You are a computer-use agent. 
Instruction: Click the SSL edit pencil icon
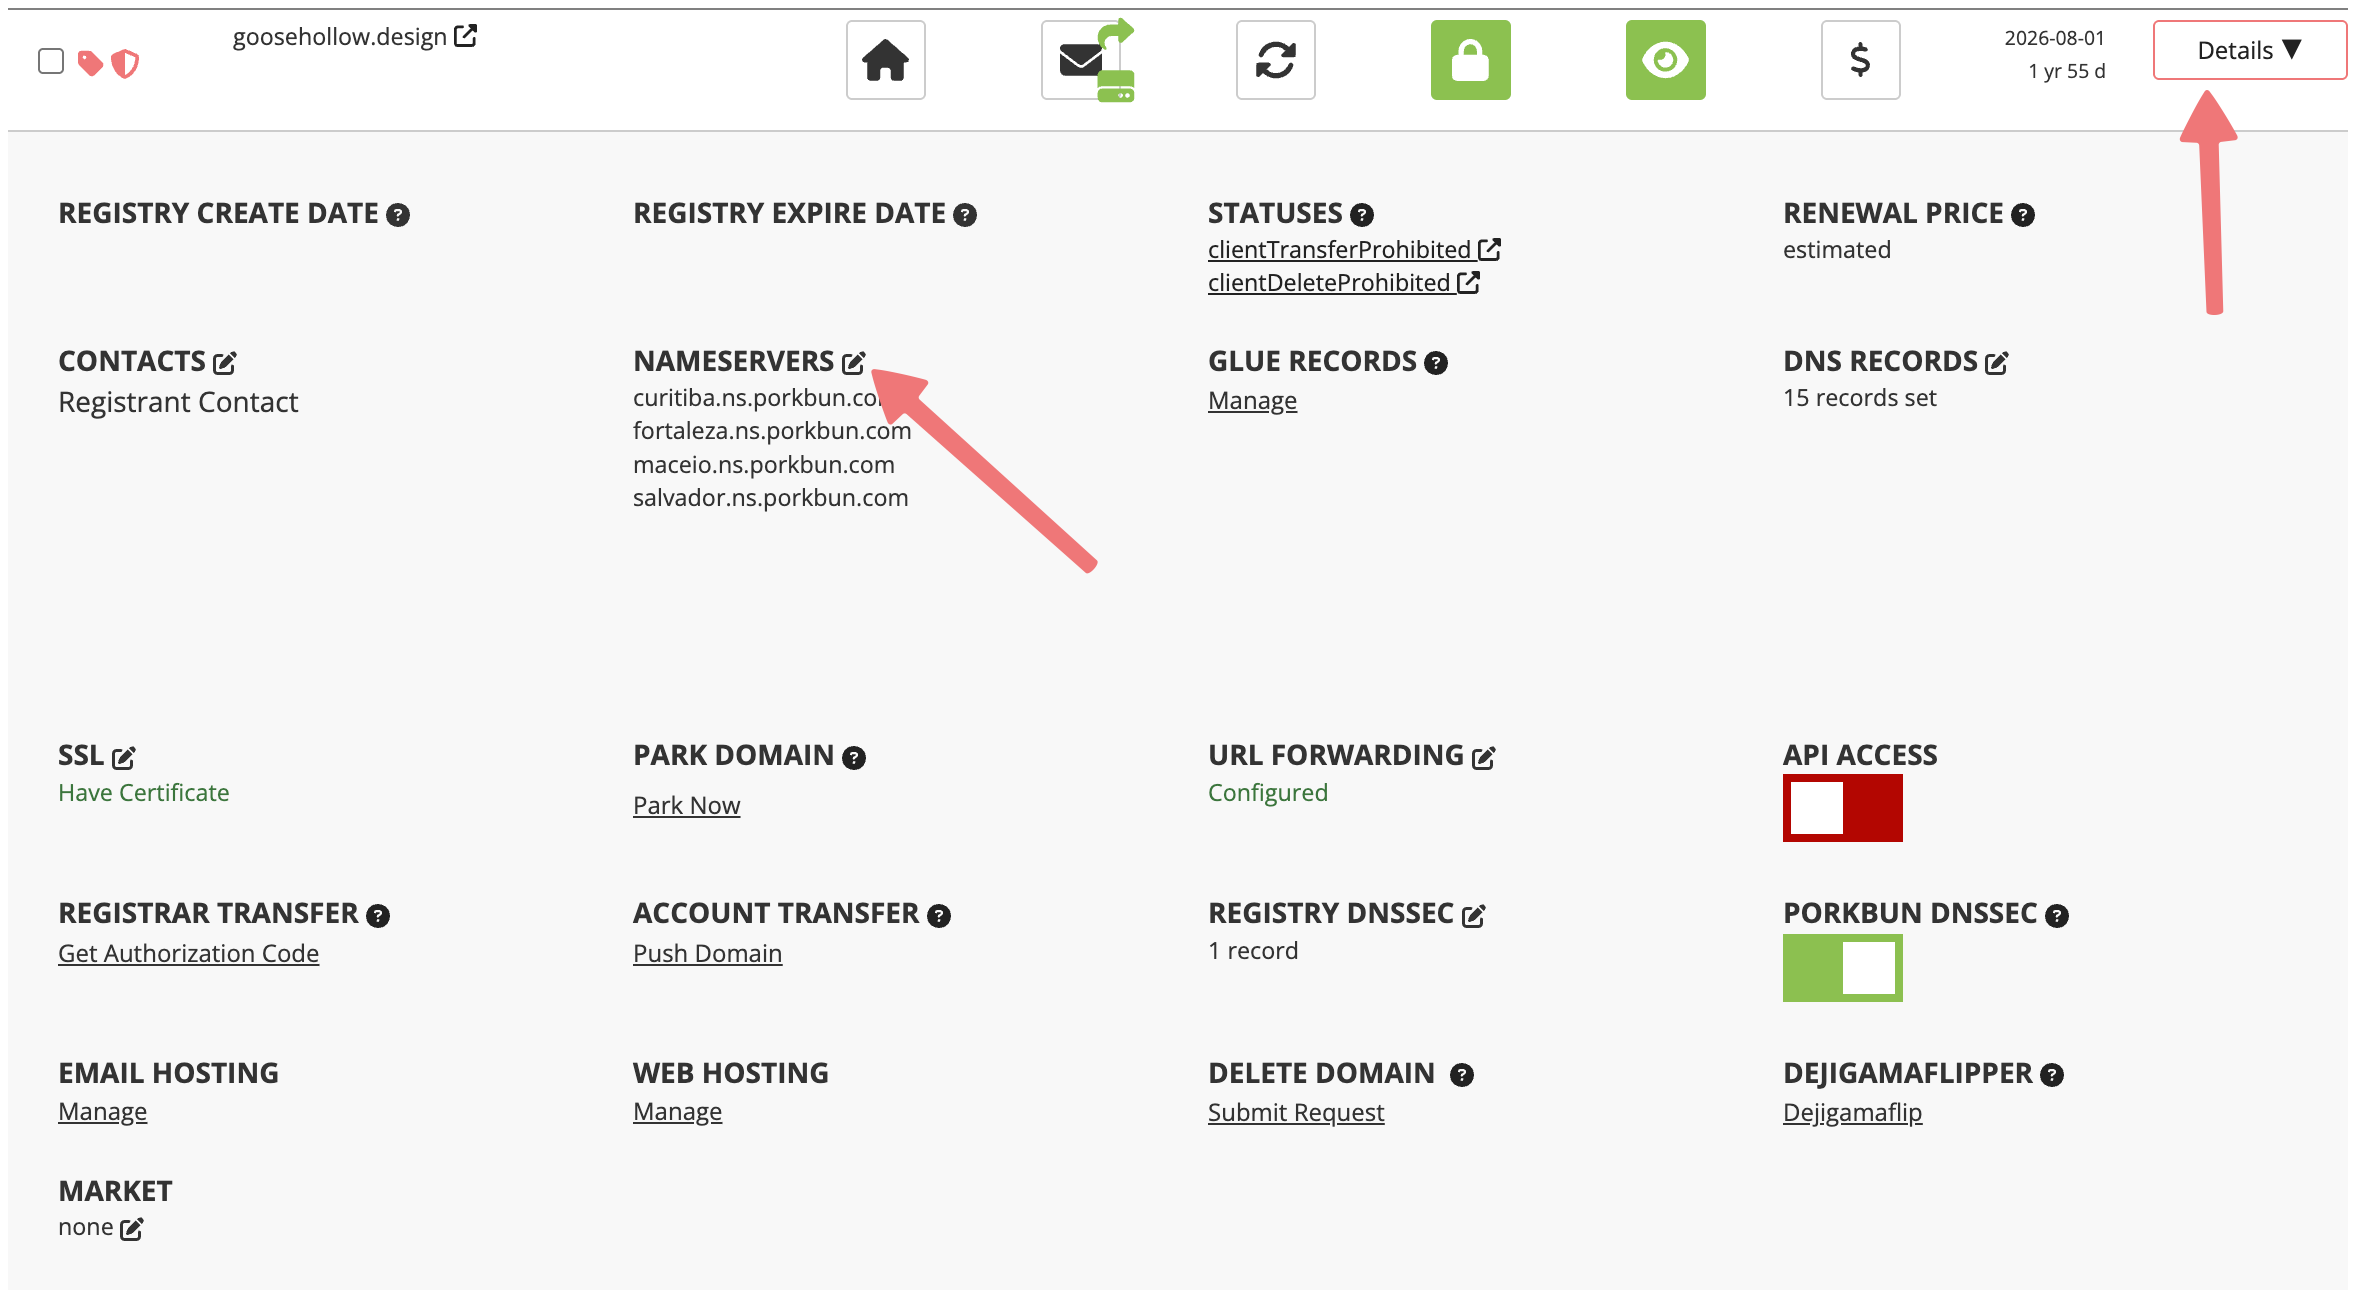[x=124, y=758]
